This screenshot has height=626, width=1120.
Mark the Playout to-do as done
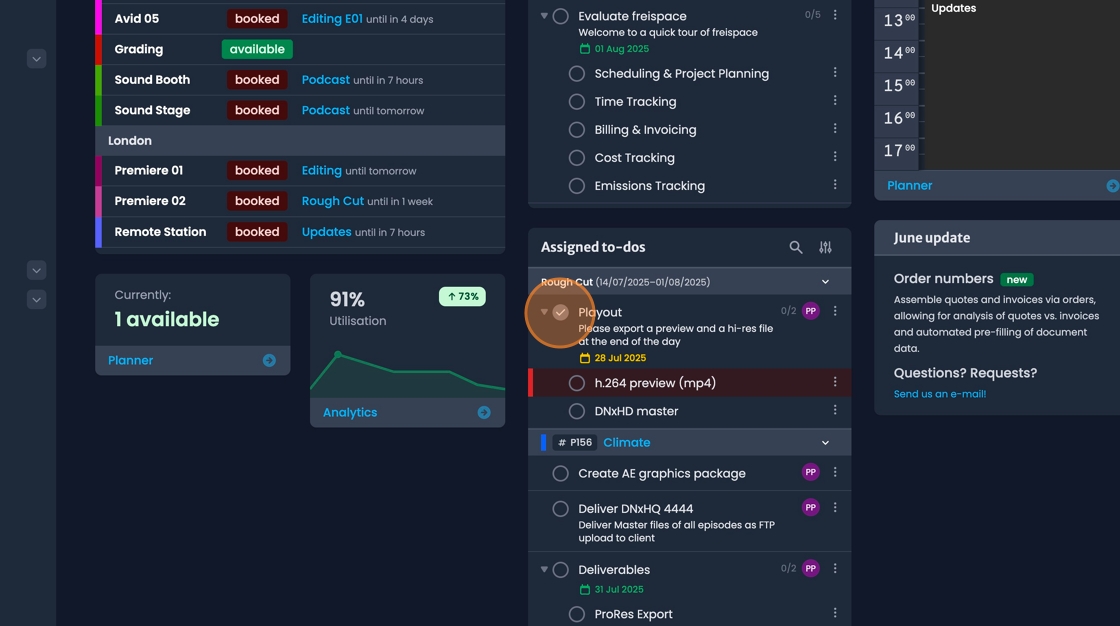click(561, 312)
